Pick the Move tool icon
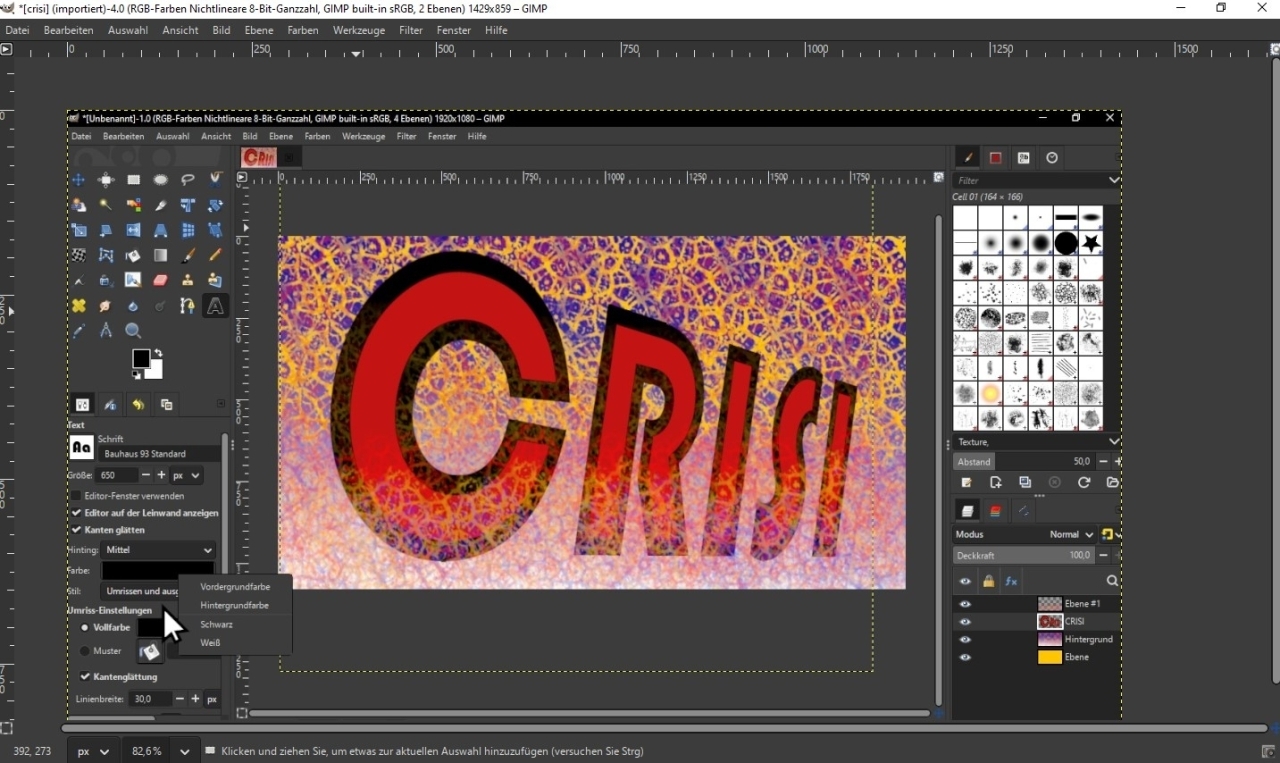The height and width of the screenshot is (763, 1280). [x=78, y=180]
